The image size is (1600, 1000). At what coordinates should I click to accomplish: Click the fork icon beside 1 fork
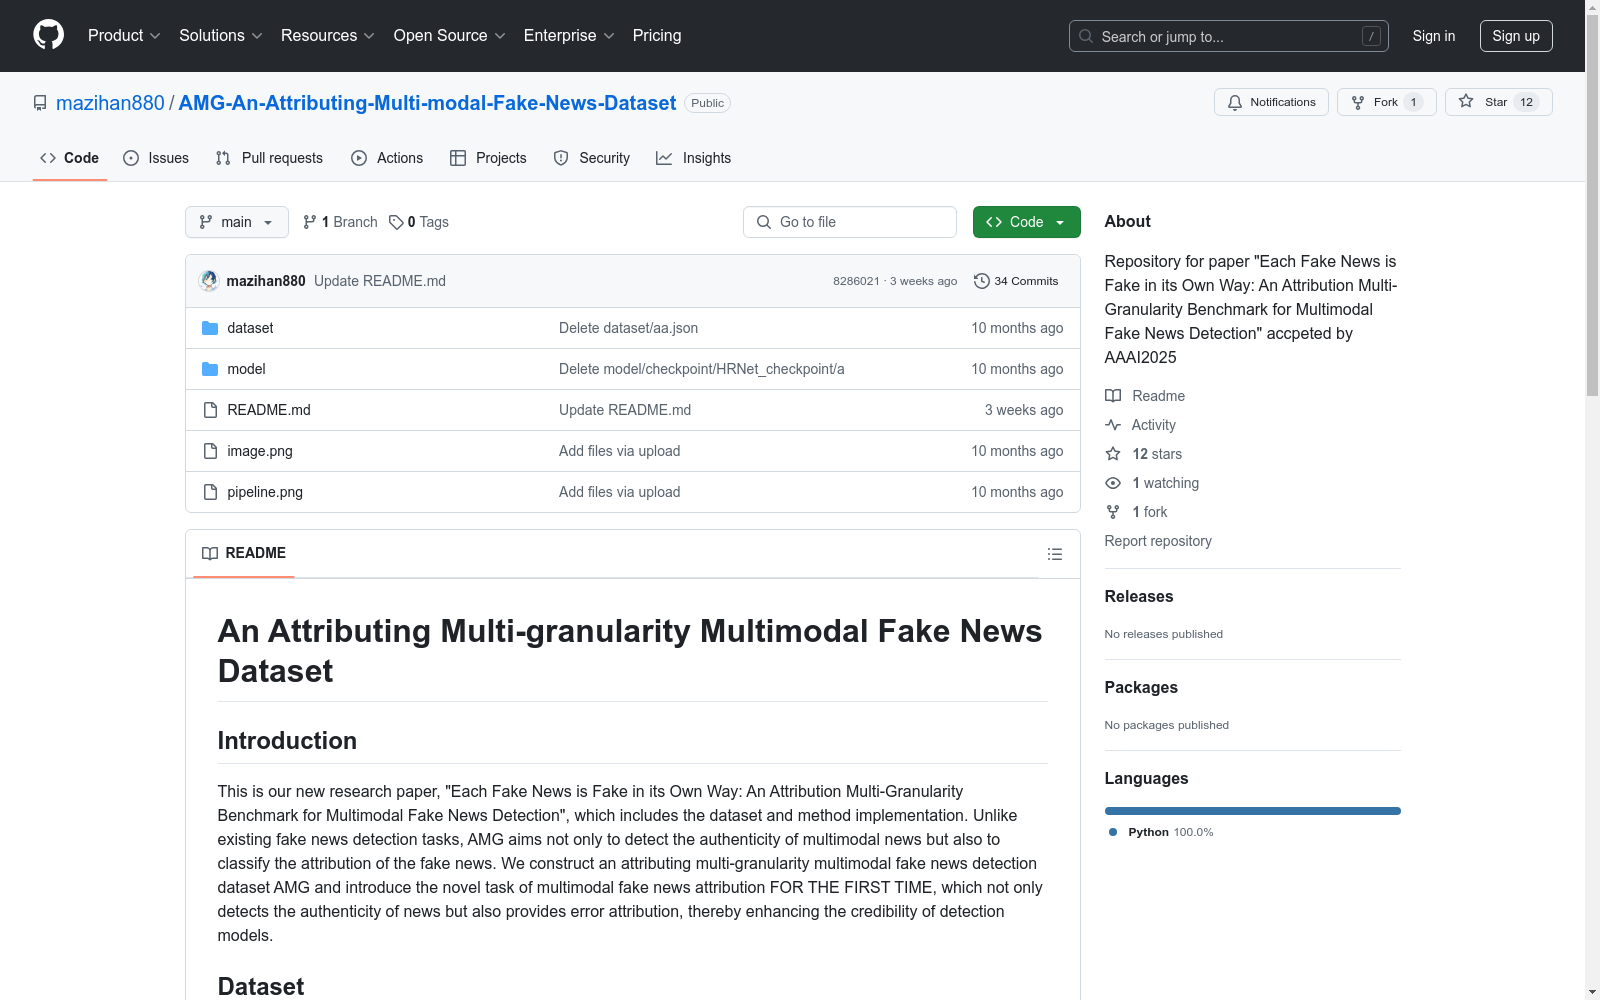pos(1113,512)
